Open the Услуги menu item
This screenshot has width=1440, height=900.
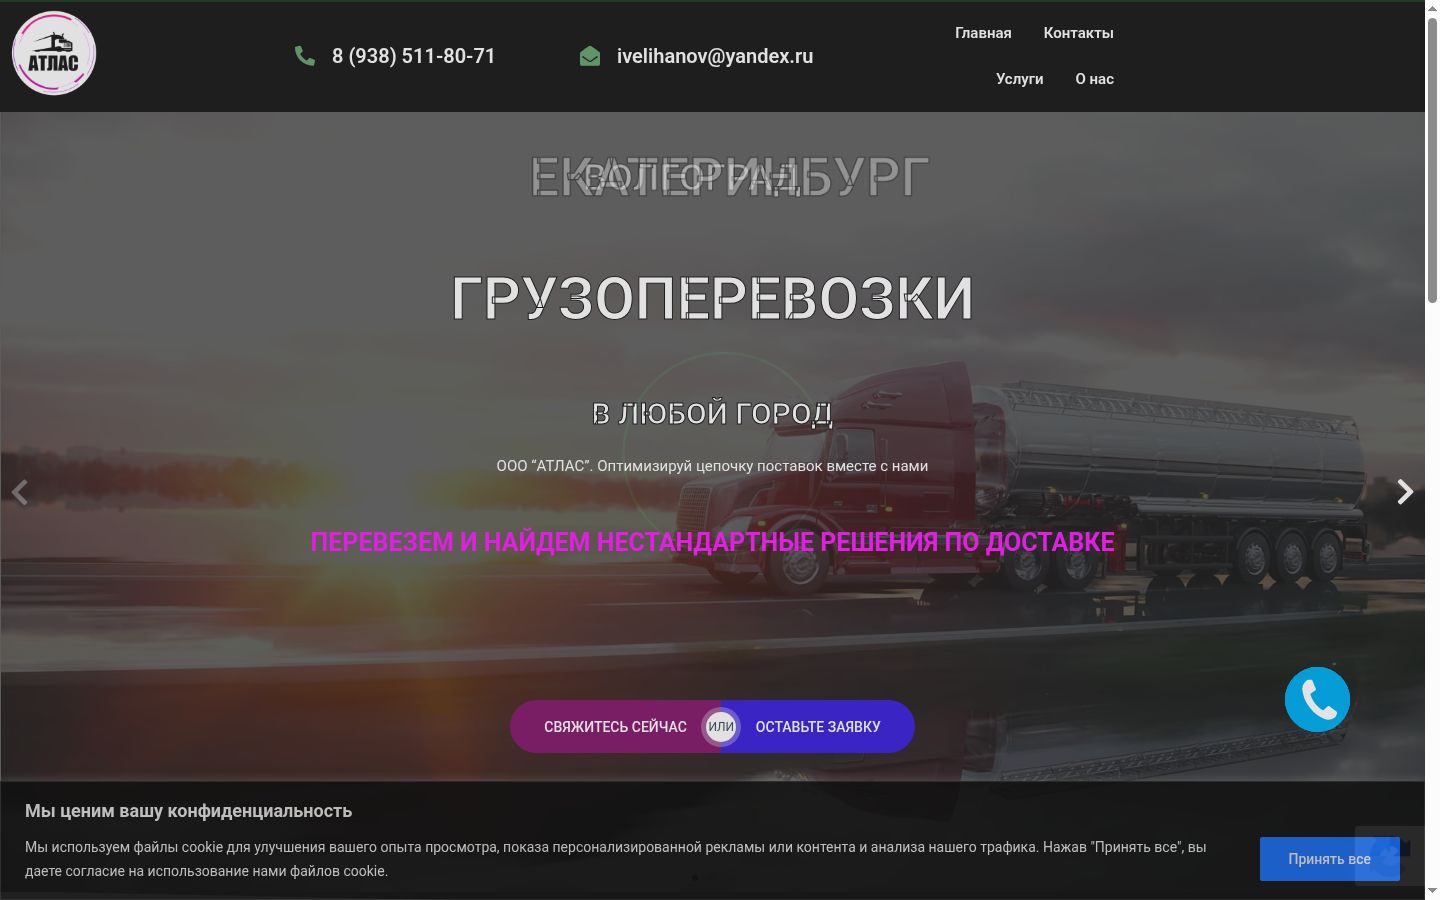pyautogui.click(x=1019, y=79)
